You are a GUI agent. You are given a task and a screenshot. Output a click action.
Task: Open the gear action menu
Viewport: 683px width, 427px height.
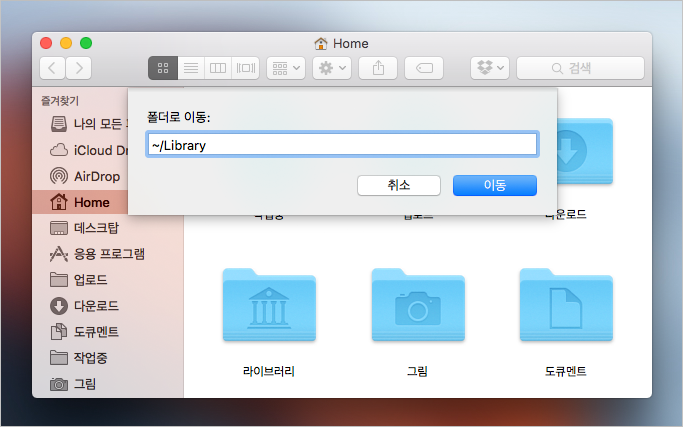click(x=332, y=68)
